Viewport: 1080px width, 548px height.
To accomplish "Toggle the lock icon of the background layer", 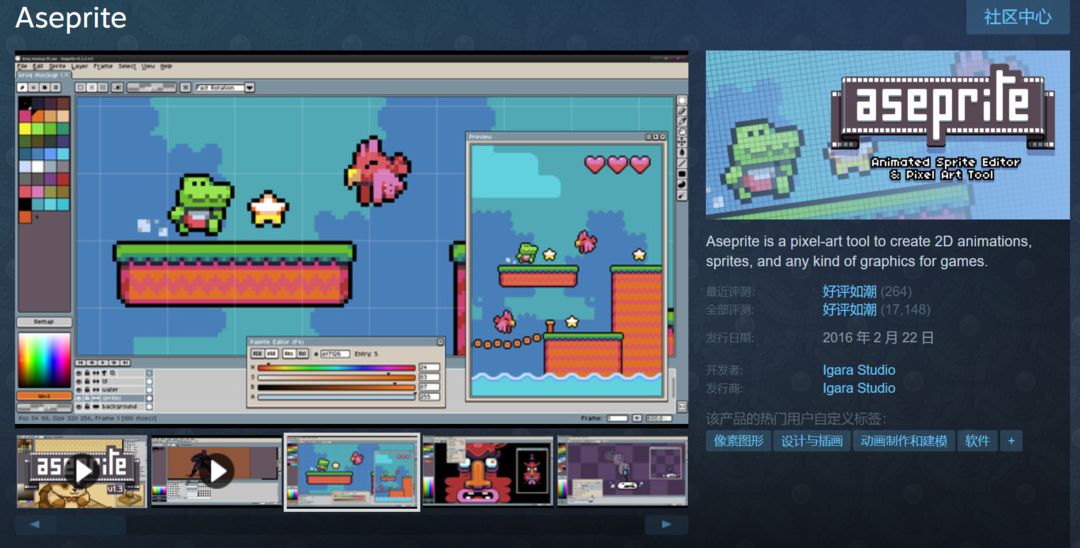I will [x=87, y=407].
